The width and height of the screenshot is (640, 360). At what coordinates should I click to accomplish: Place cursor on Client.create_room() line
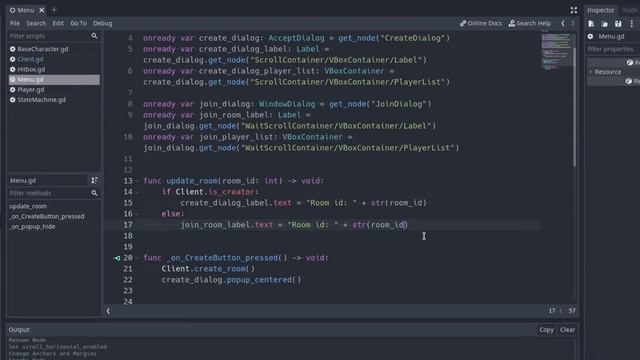pos(208,269)
